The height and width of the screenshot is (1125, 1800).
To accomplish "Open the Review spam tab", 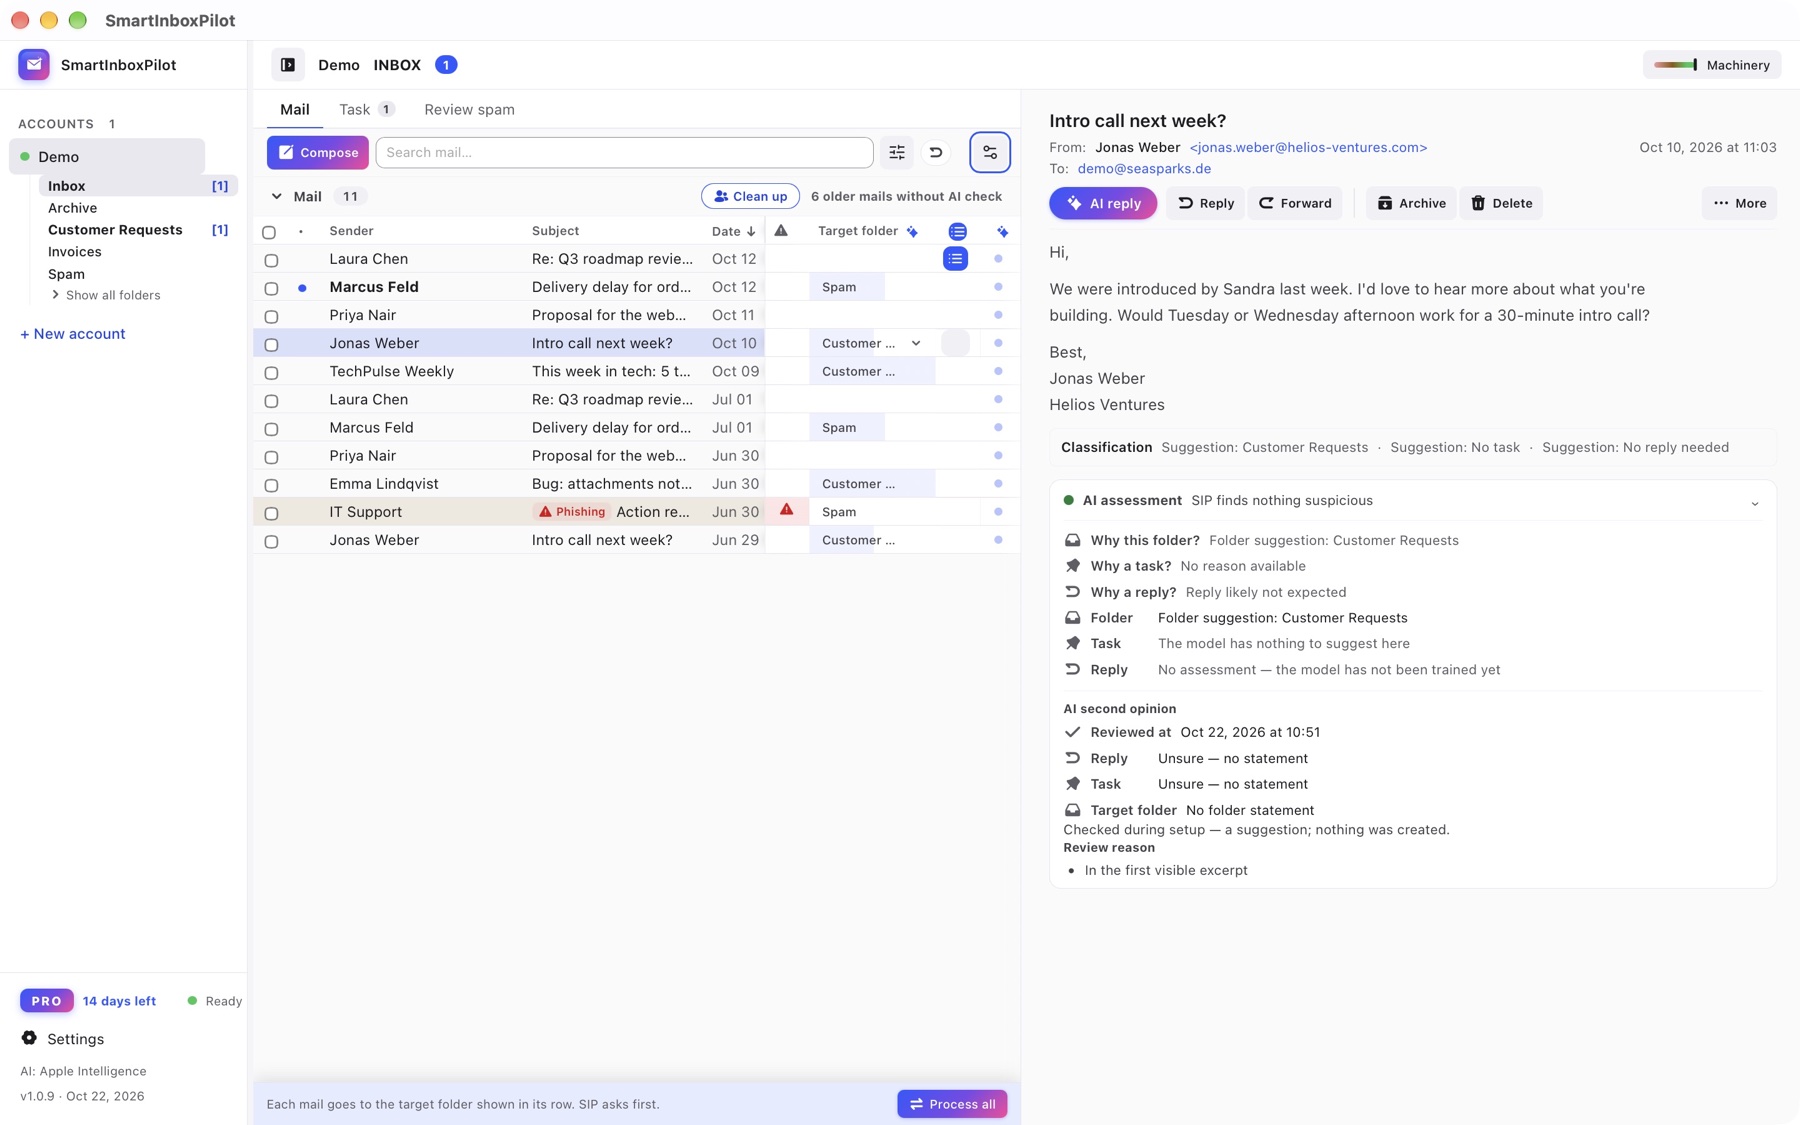I will [x=469, y=109].
